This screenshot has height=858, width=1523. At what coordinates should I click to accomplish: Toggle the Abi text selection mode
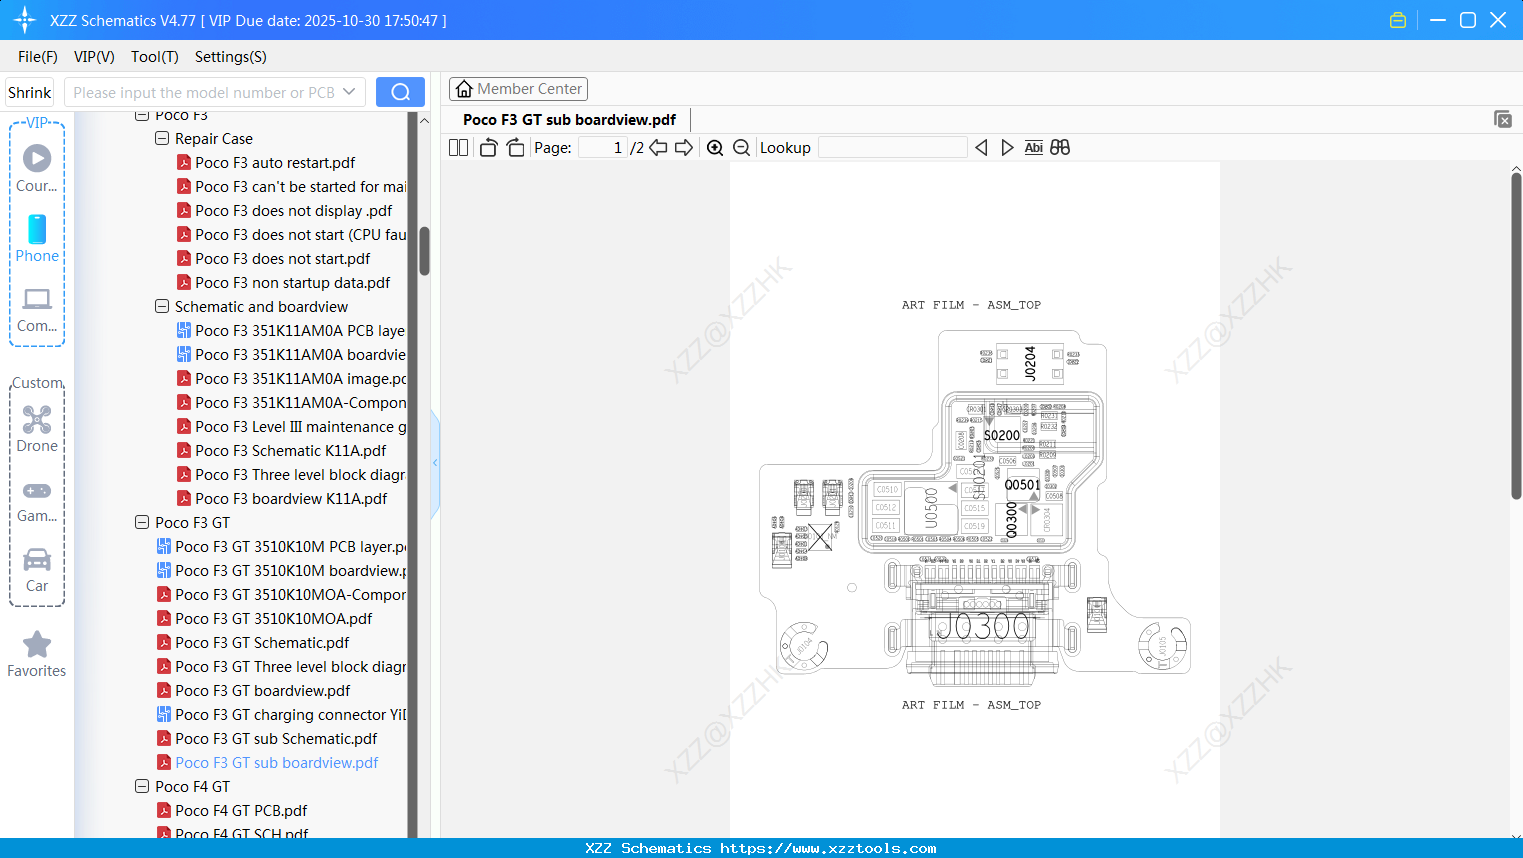1033,147
